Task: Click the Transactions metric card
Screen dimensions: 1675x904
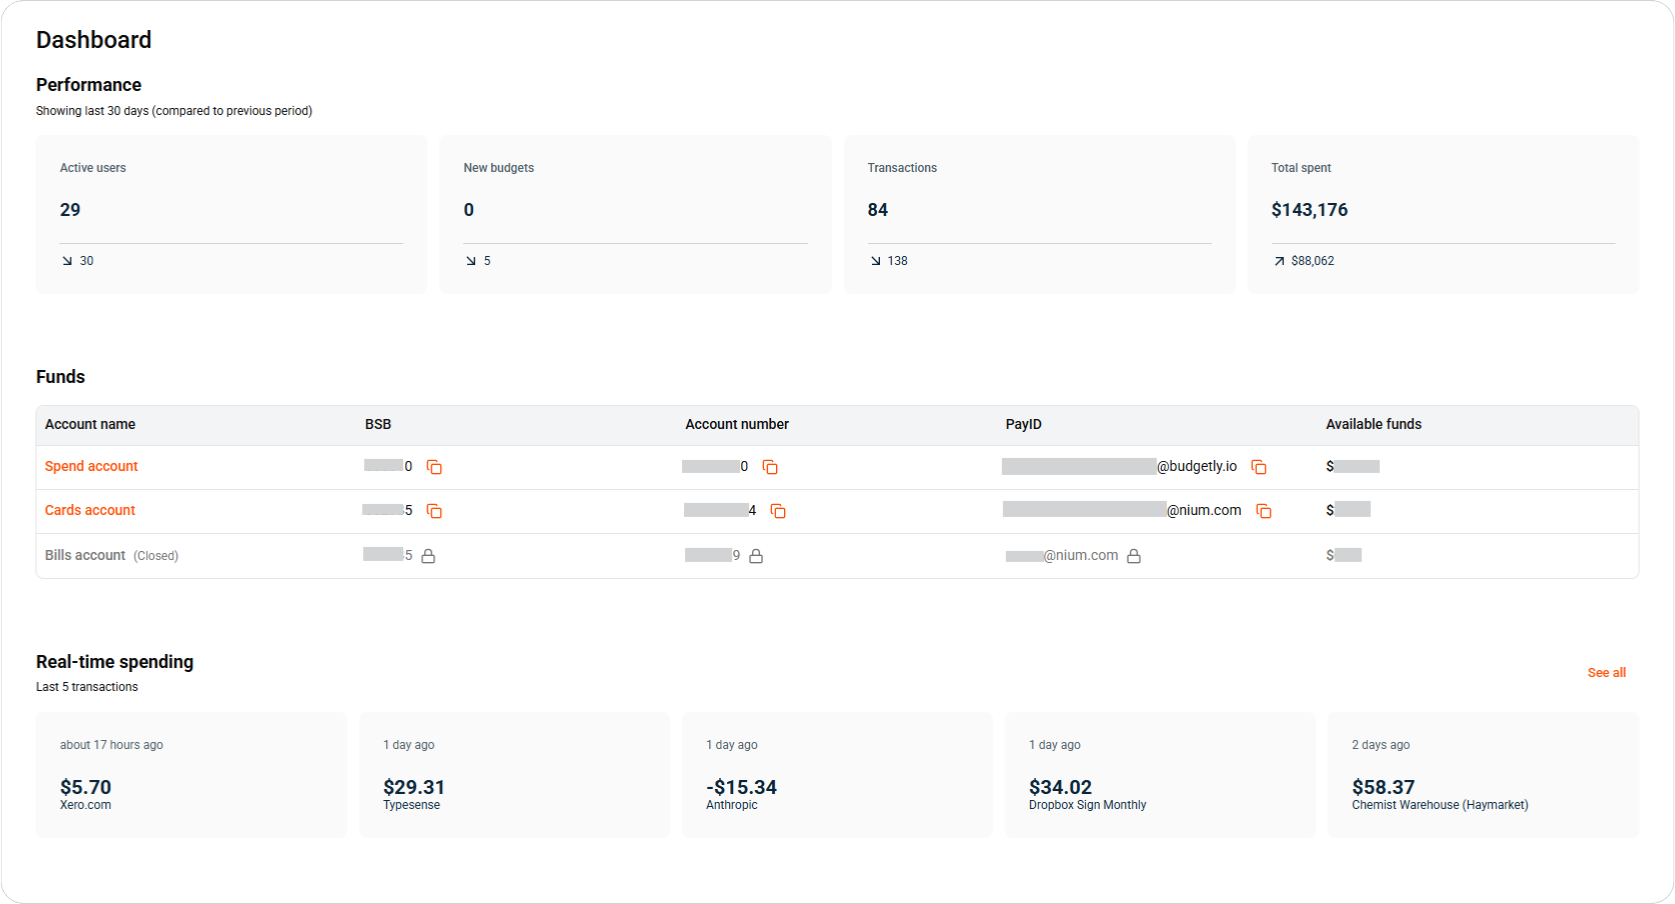Action: (1040, 214)
